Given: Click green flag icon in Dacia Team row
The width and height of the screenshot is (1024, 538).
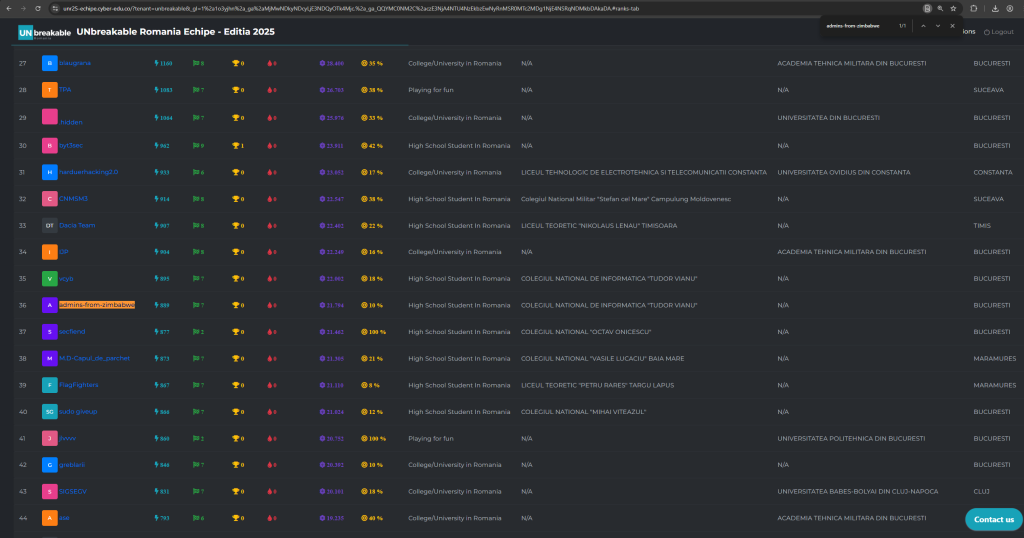Looking at the screenshot, I should pyautogui.click(x=197, y=225).
